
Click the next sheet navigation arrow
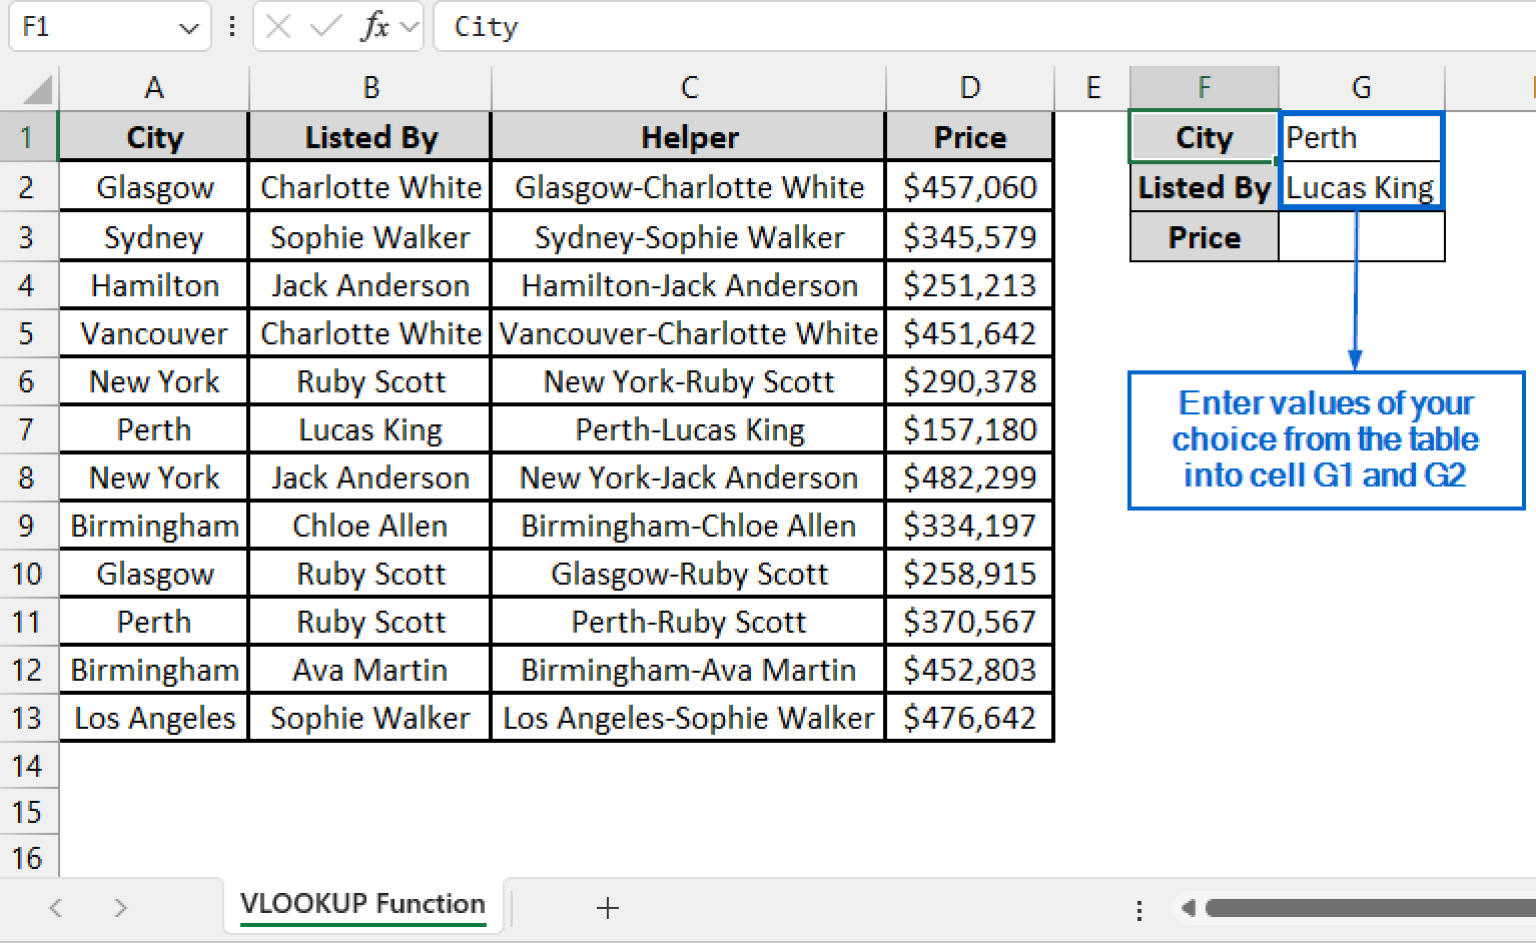pos(120,908)
